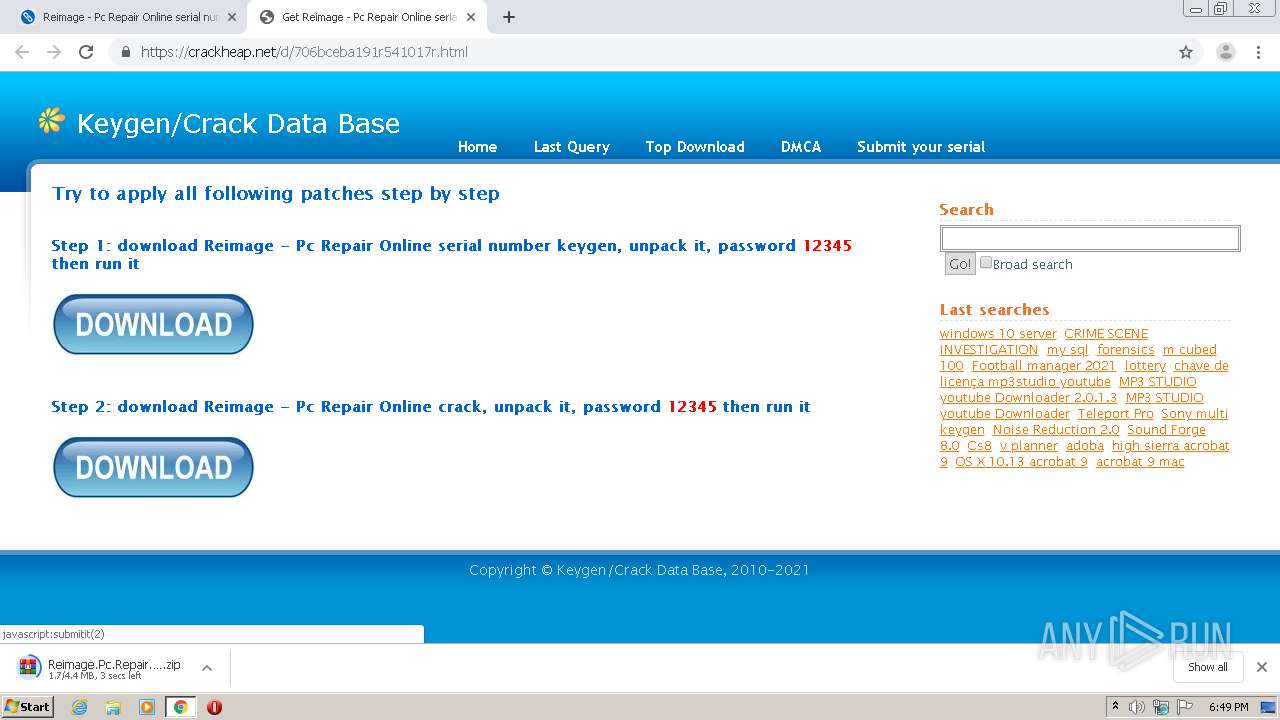Open the Teleport Pro link
Image resolution: width=1280 pixels, height=720 pixels.
click(x=1115, y=413)
